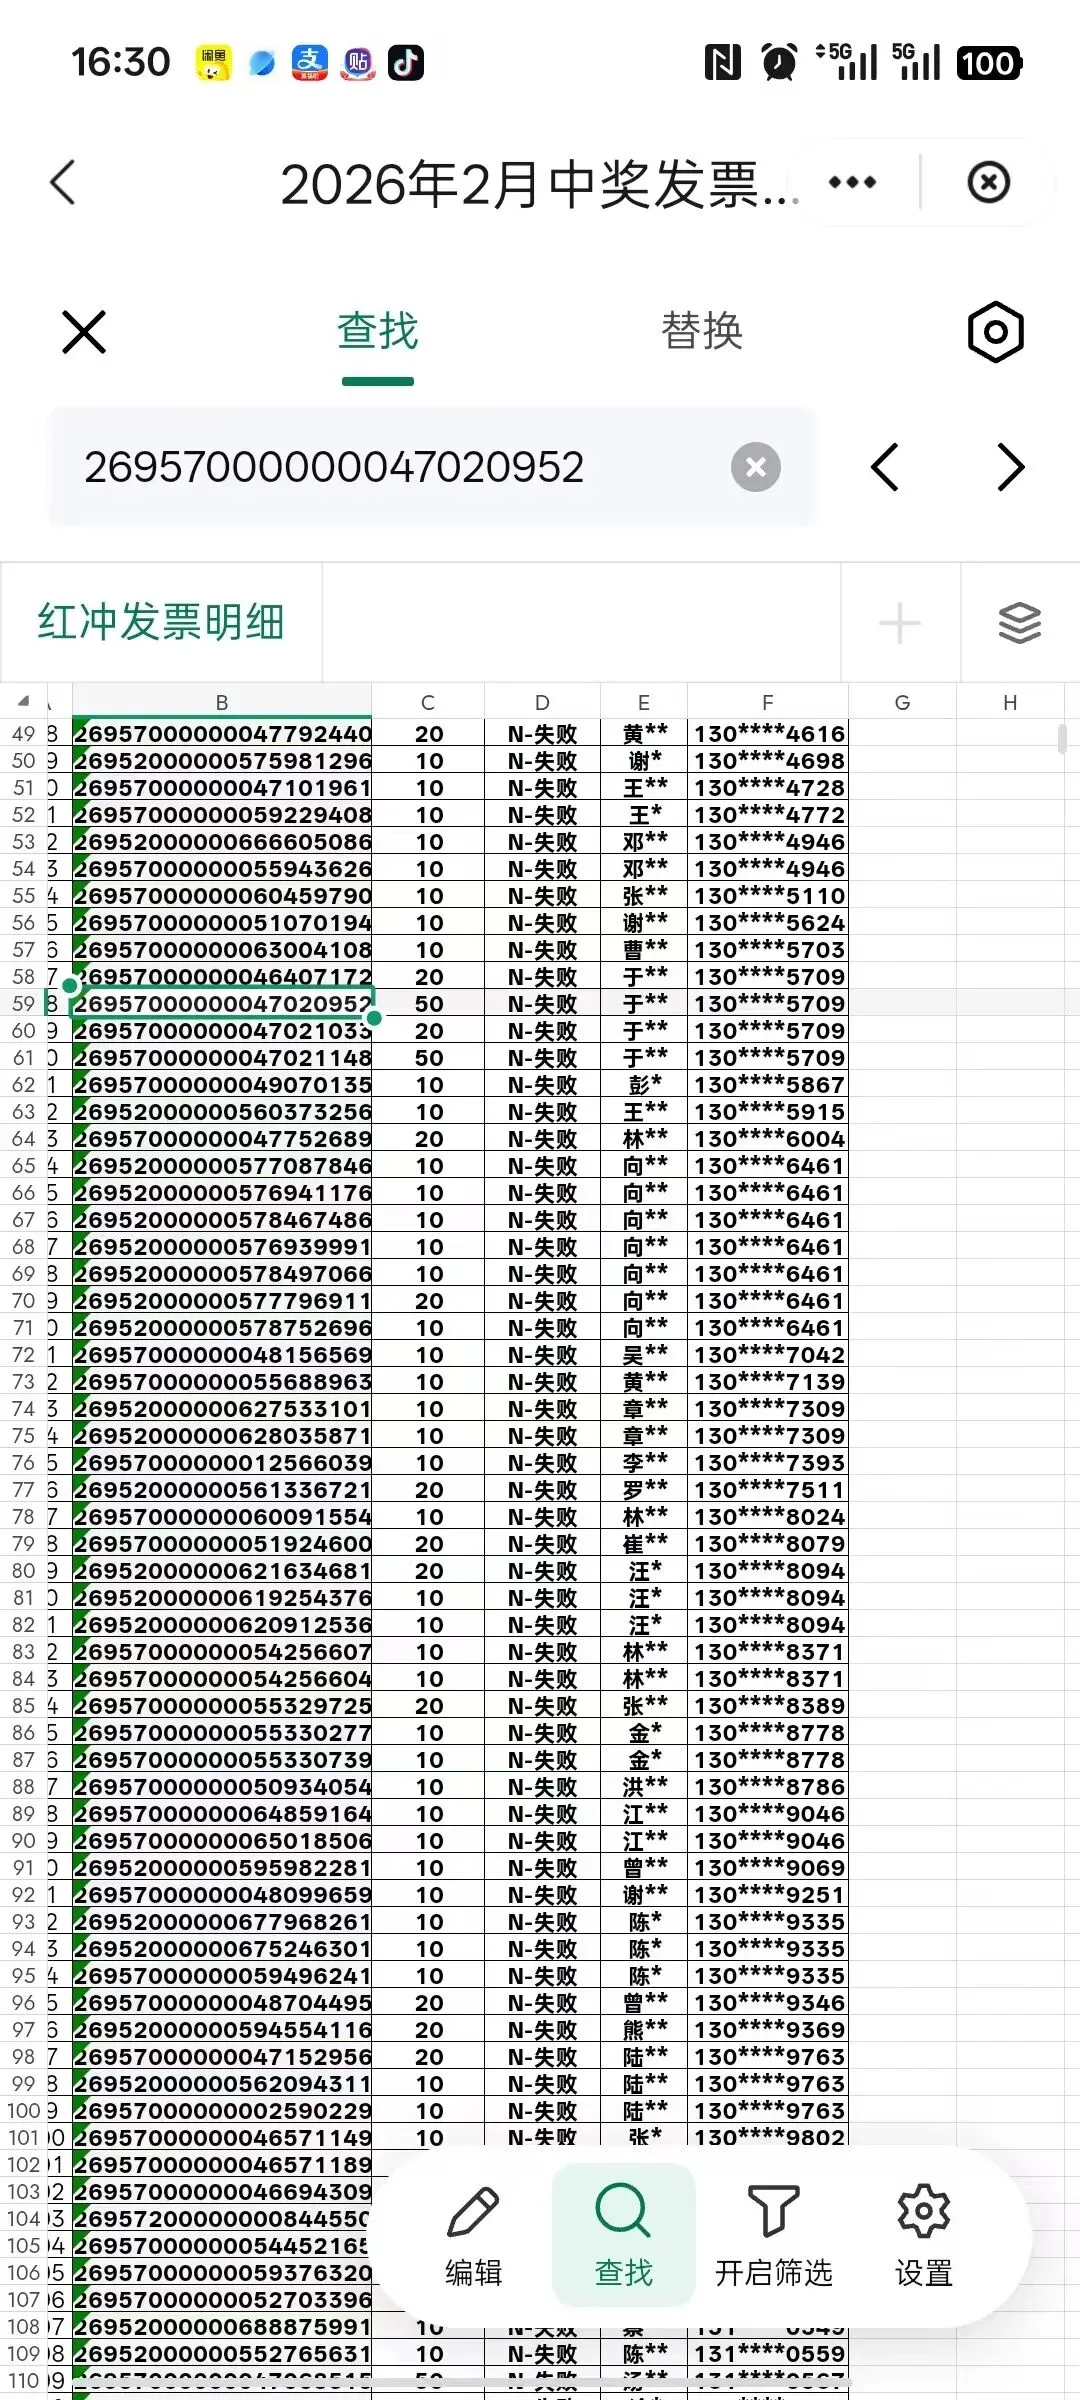
Task: Click cell 26957000000047792440
Action: [222, 733]
